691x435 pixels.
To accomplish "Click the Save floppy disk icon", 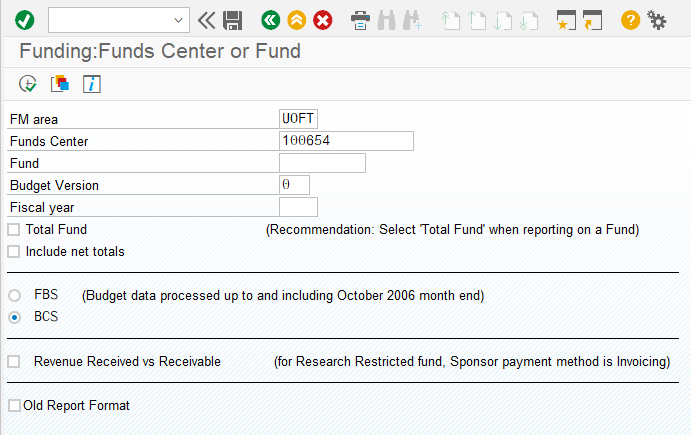I will 232,20.
